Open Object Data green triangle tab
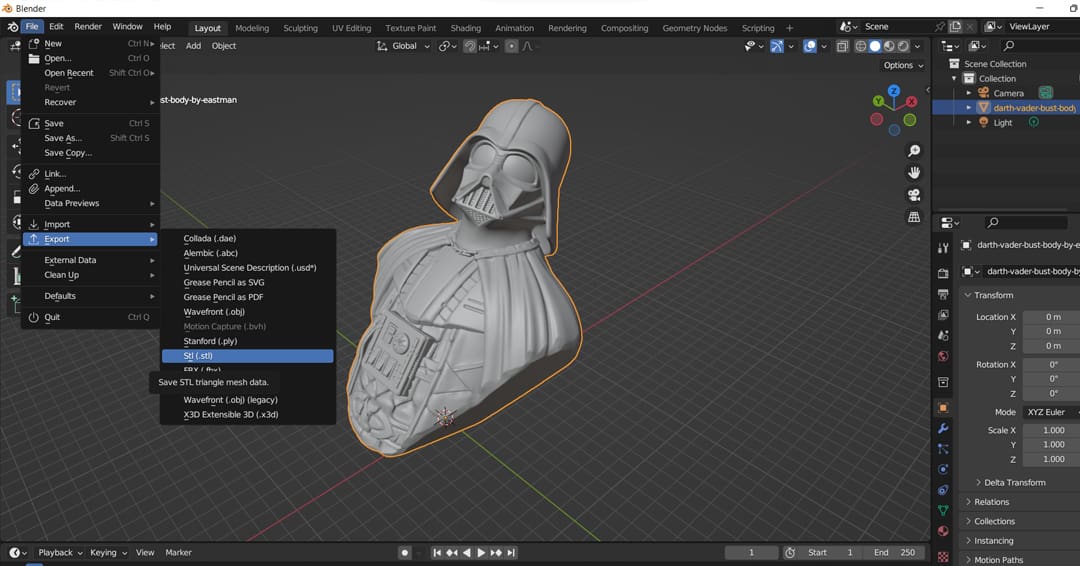 [x=943, y=510]
